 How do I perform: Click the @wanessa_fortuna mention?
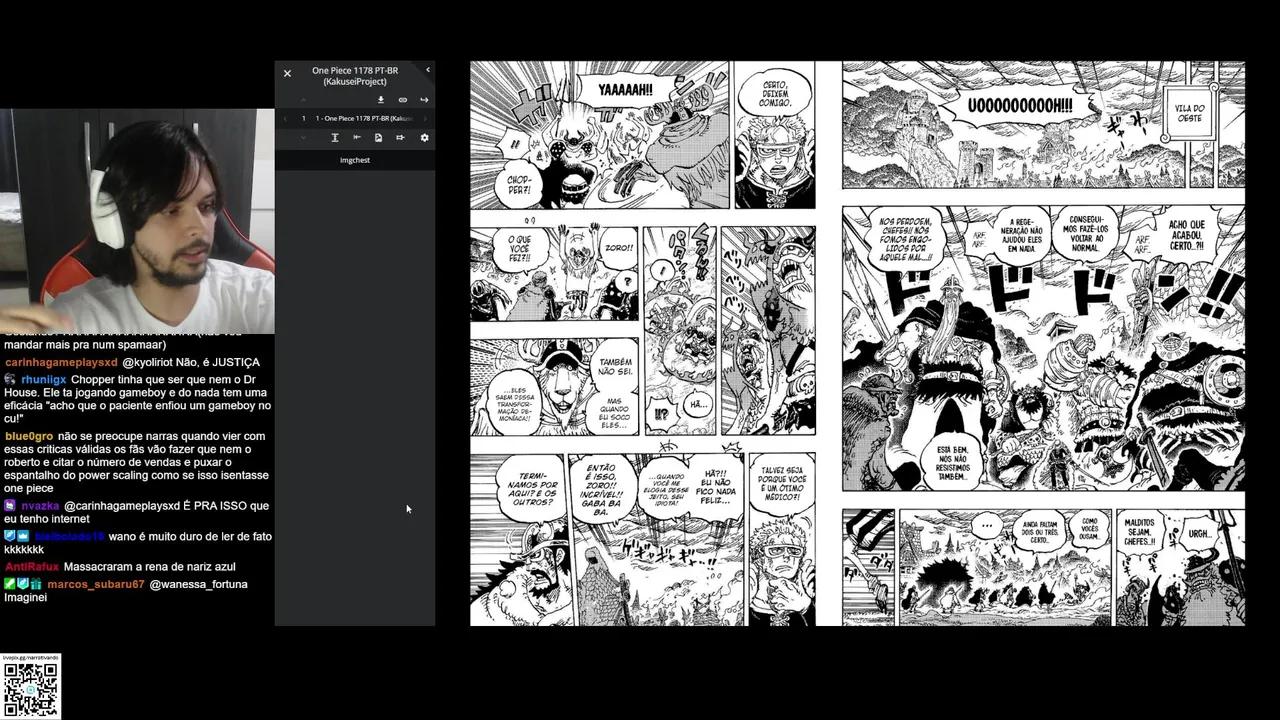point(198,584)
